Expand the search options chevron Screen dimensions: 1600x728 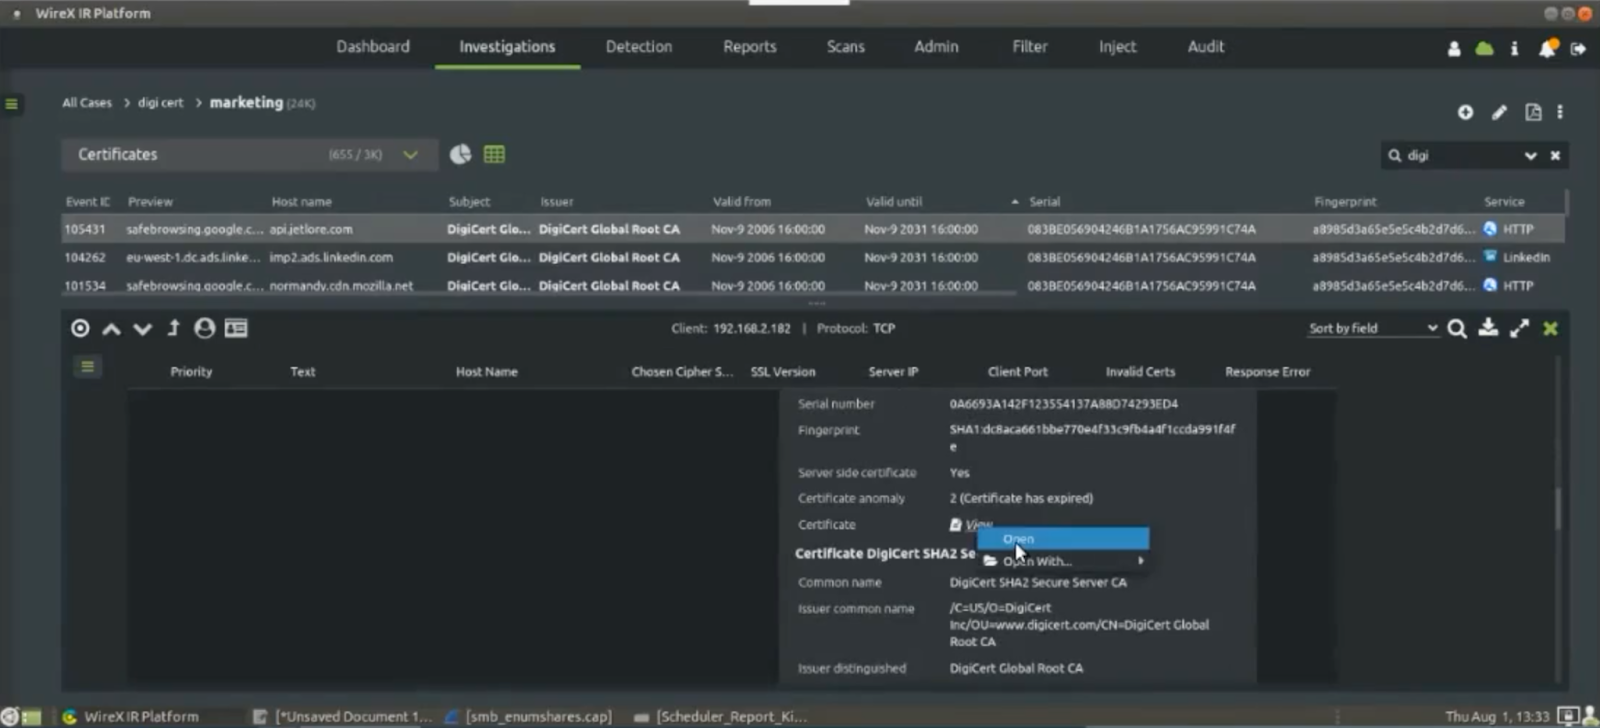1530,156
